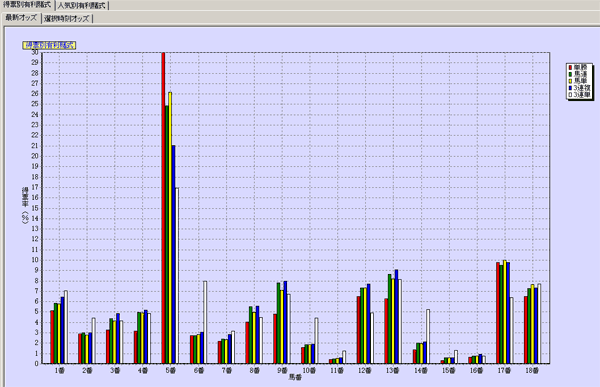This screenshot has width=600, height=387.
Task: Click the white 3連単 legend swatch
Action: click(570, 95)
